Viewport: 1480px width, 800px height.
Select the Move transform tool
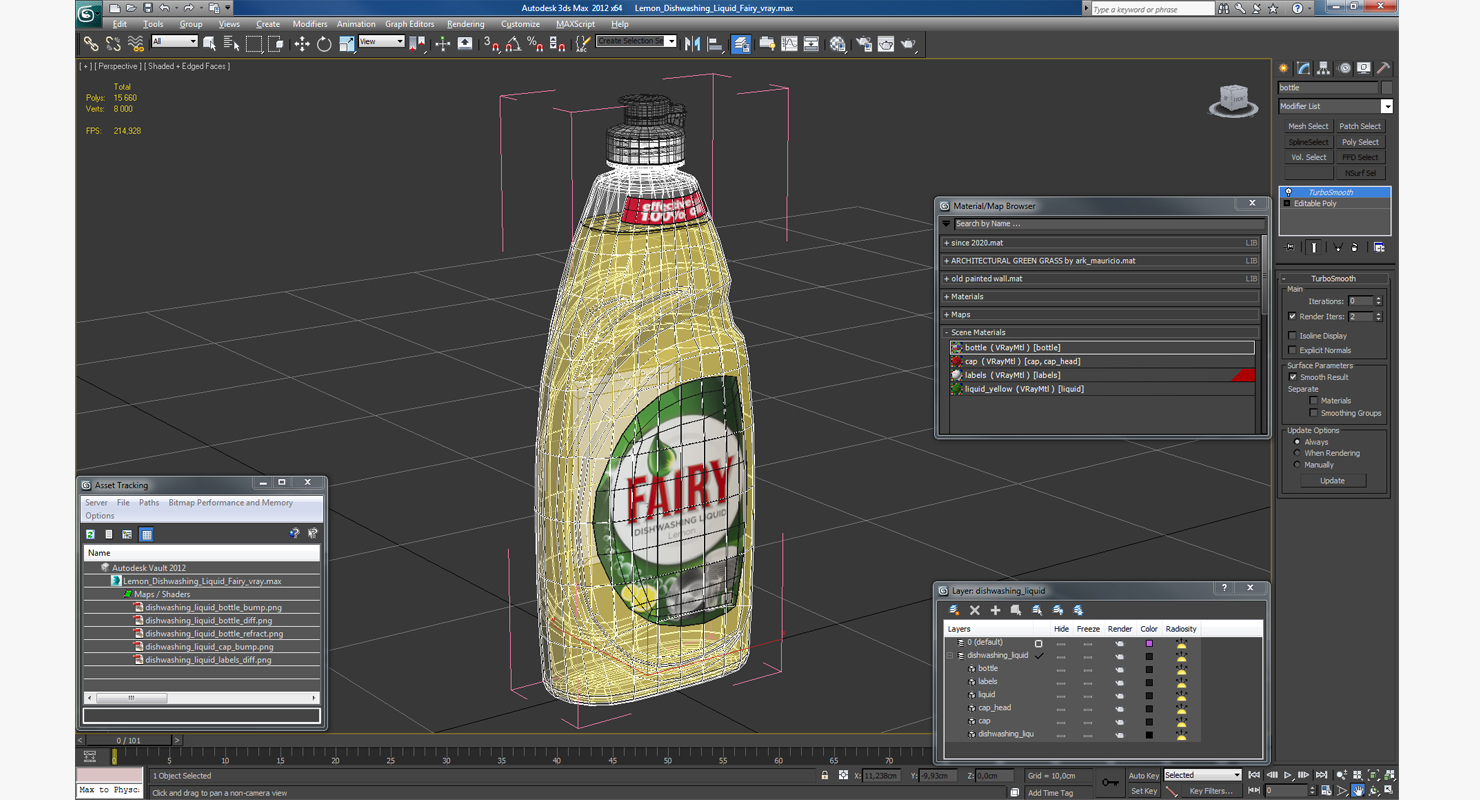(x=301, y=44)
